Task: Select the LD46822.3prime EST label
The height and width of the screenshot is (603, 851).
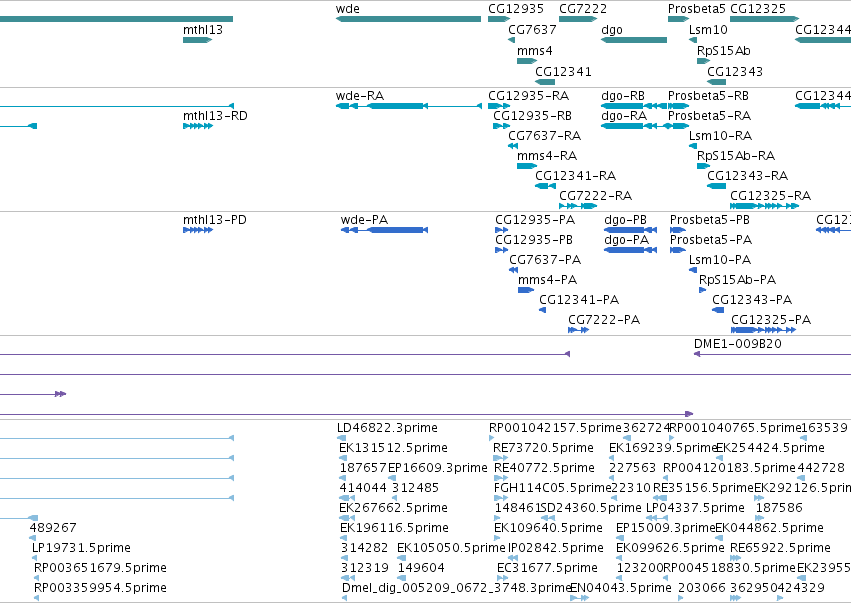Action: tap(388, 428)
